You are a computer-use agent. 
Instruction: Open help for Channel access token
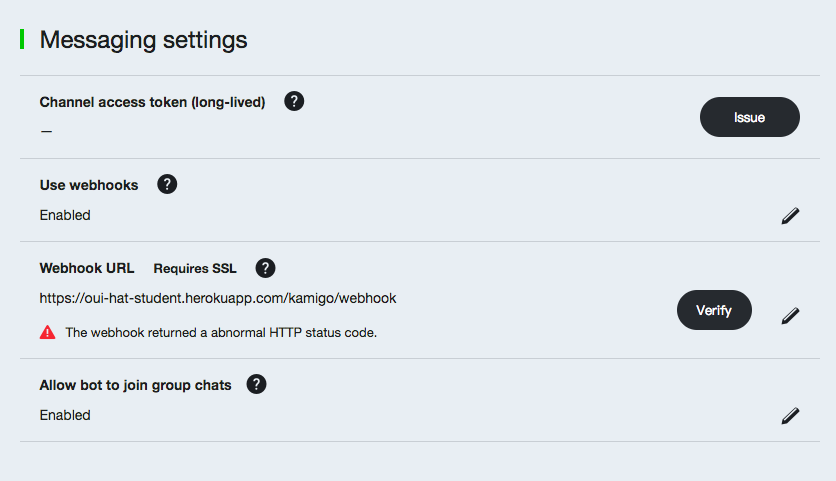coord(294,101)
